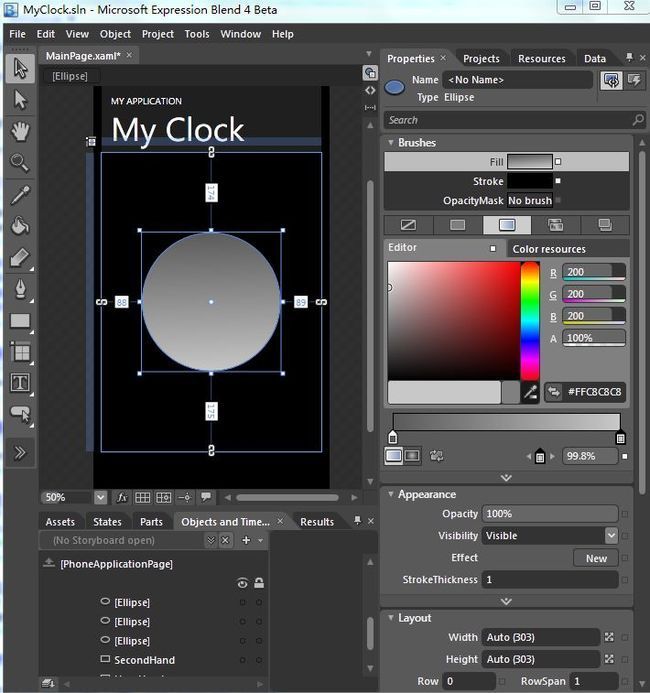Viewport: 650px width, 693px height.
Task: Set Width to Auto icon
Action: 609,637
